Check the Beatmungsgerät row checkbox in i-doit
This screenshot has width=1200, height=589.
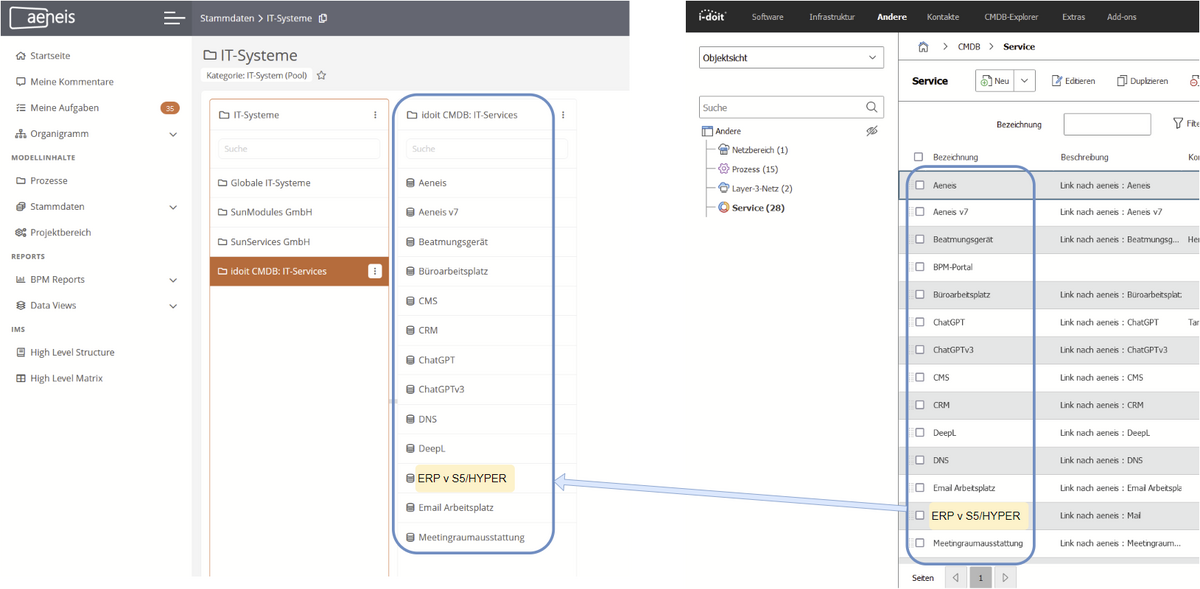tap(919, 239)
